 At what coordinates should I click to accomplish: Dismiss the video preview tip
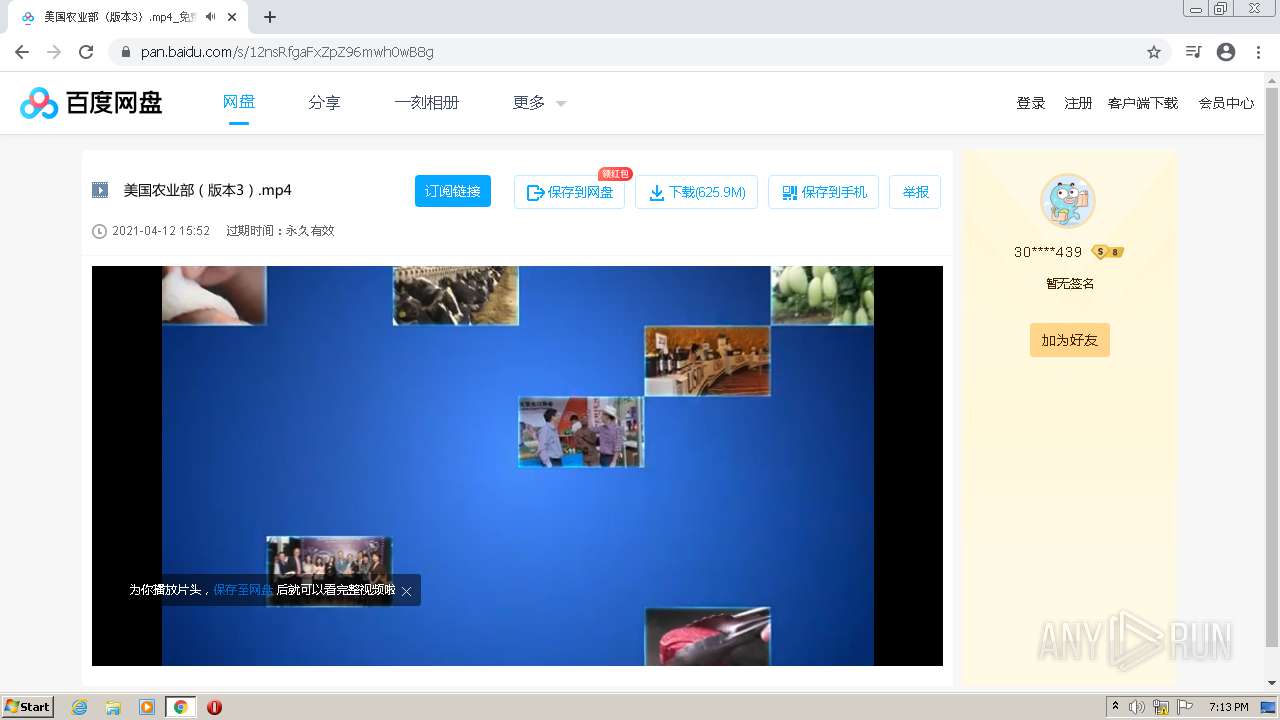(x=406, y=591)
